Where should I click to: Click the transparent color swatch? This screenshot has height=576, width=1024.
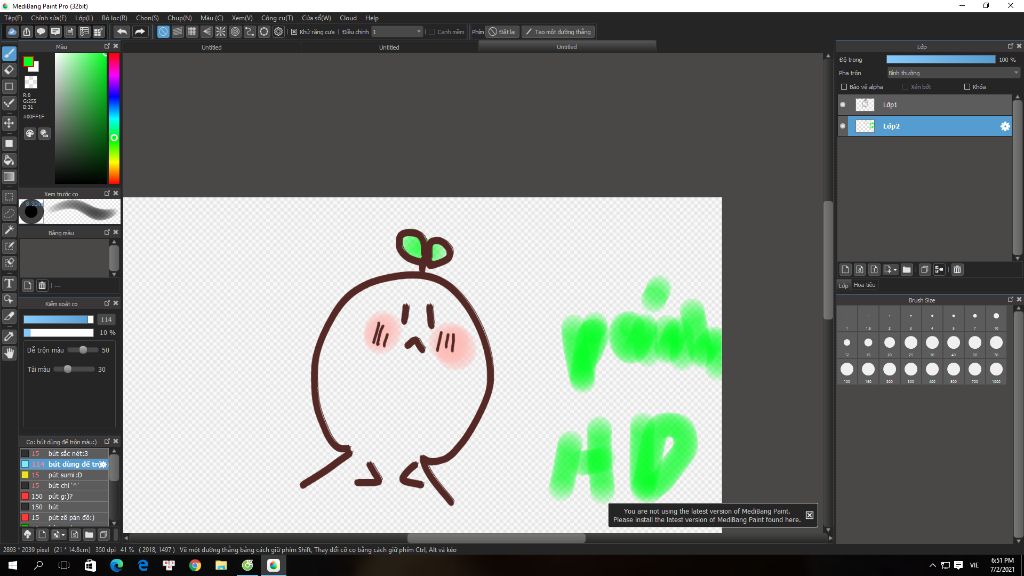31,82
